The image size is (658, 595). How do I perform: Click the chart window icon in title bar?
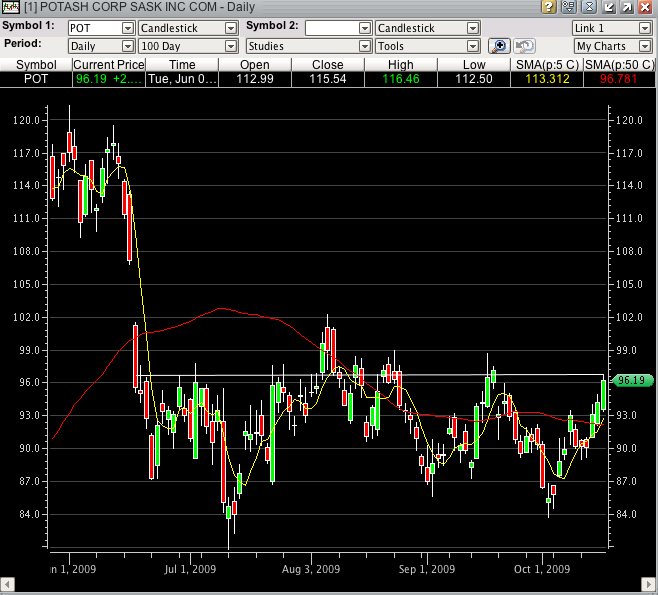pos(9,7)
